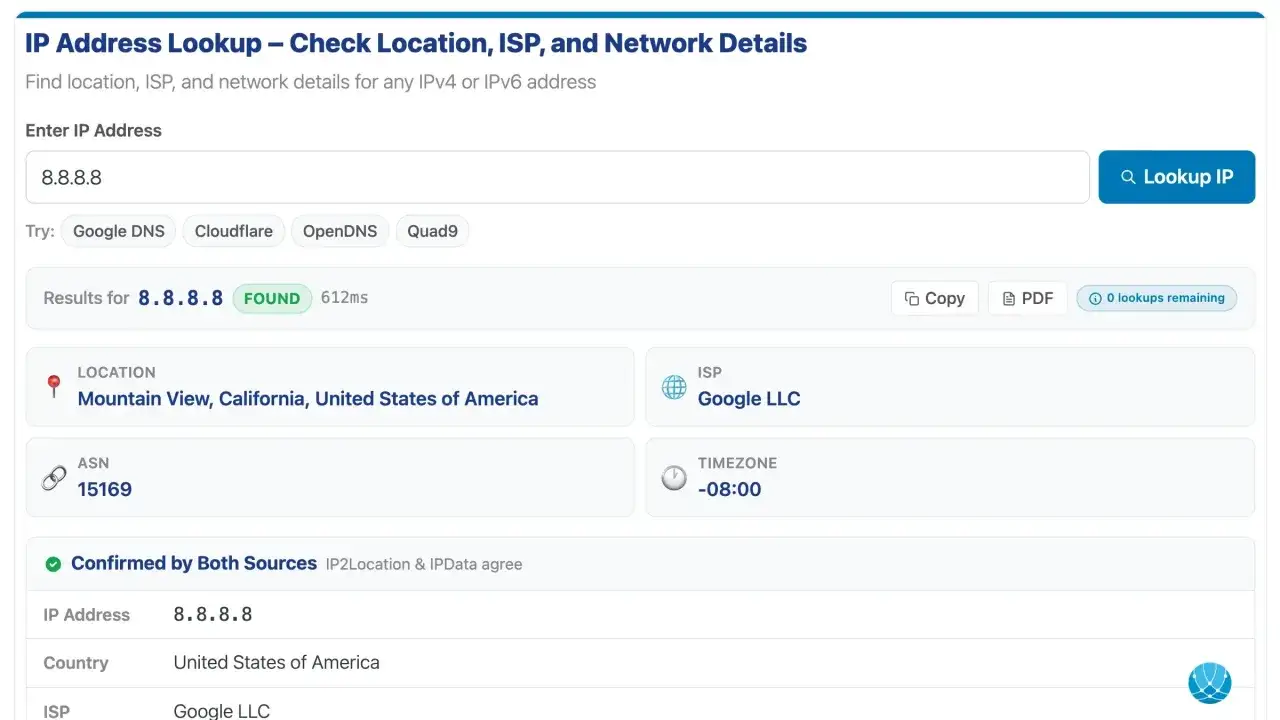
Task: Select the Google DNS suggestion chip
Action: pyautogui.click(x=118, y=231)
